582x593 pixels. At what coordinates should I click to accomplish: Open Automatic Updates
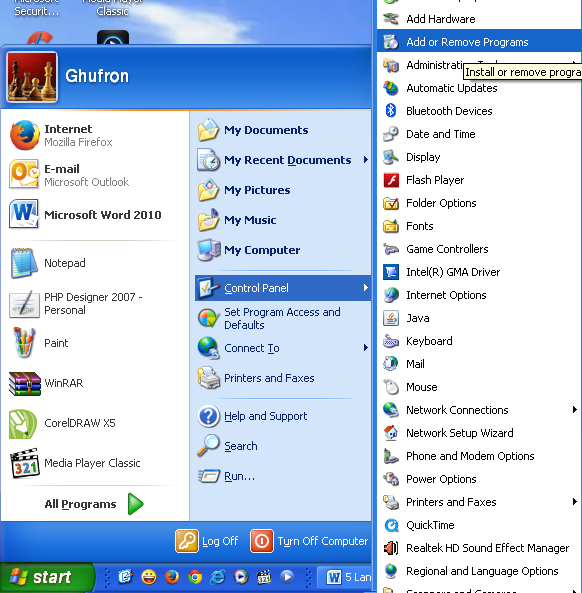coord(479,88)
